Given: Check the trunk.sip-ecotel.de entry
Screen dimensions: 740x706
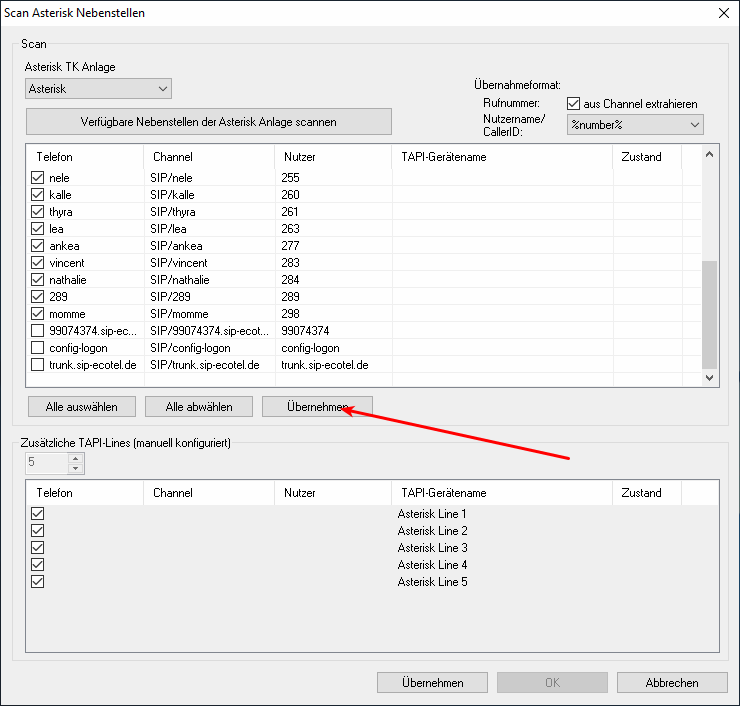Looking at the screenshot, I should pos(38,365).
